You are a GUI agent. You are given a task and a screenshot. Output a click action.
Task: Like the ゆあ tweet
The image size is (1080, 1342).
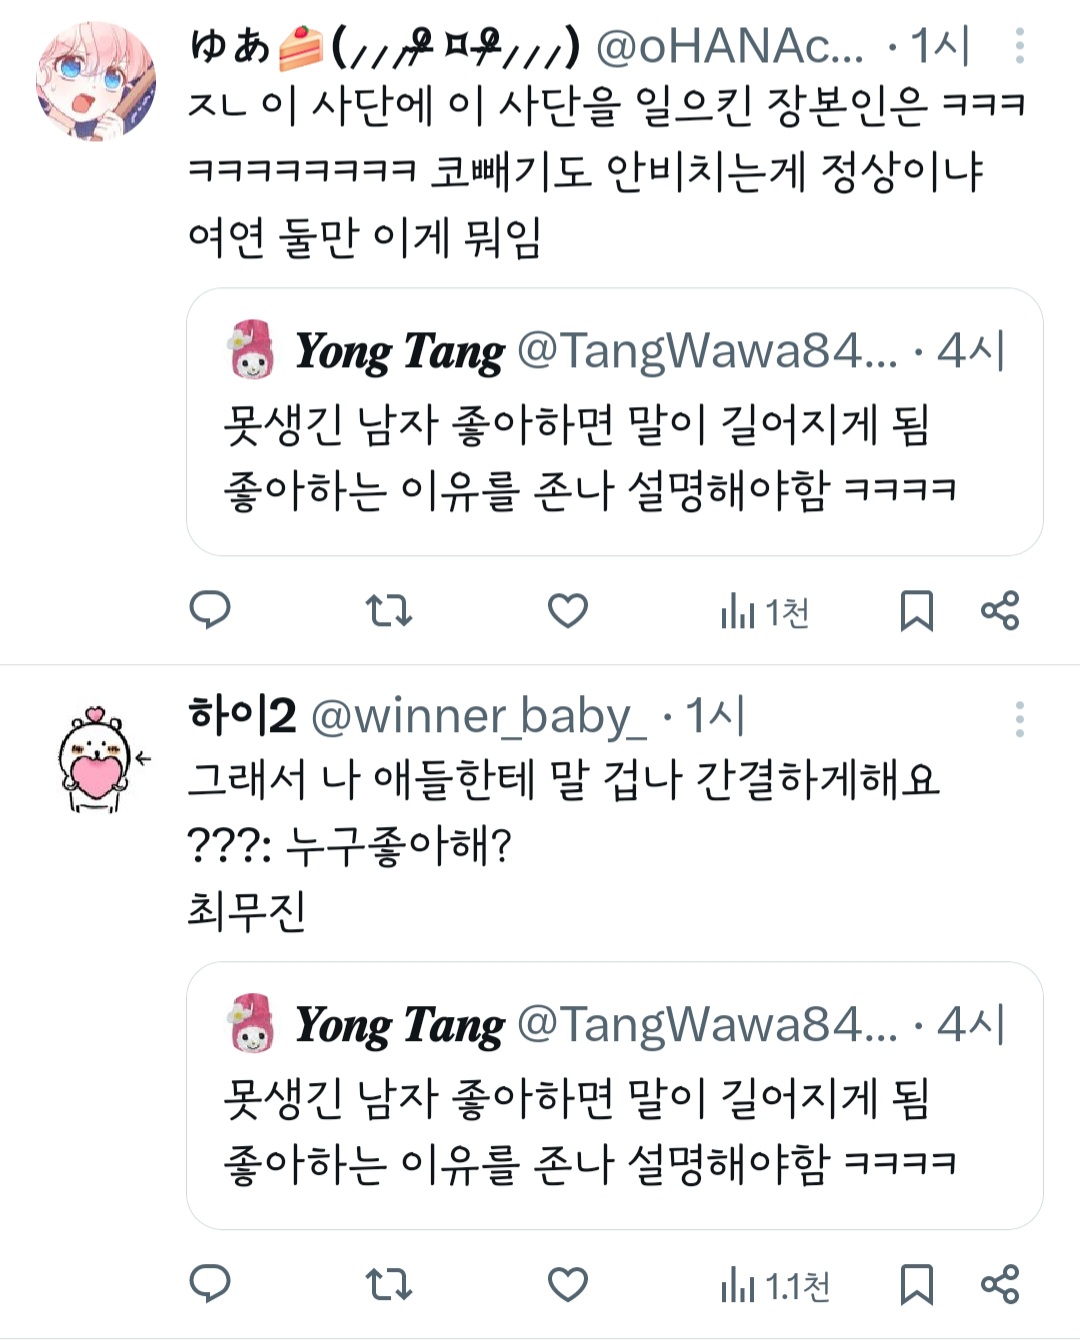[567, 610]
